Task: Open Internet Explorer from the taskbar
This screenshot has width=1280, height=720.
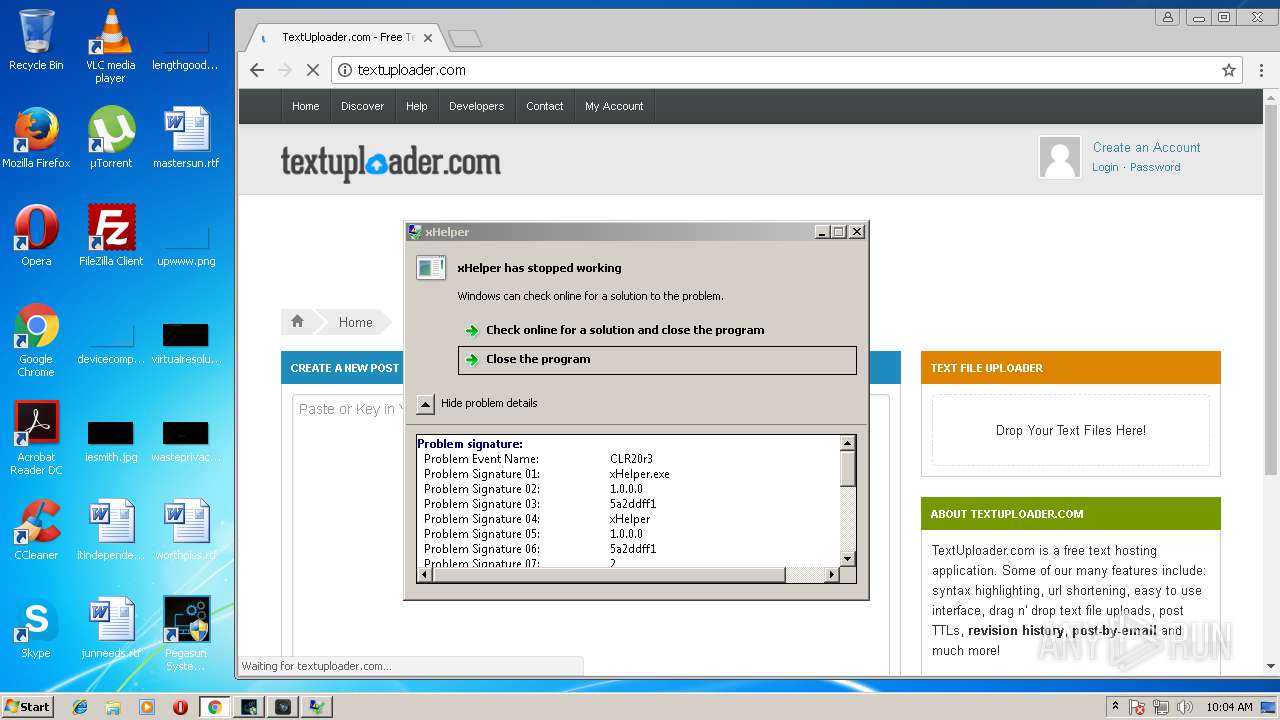Action: point(80,707)
